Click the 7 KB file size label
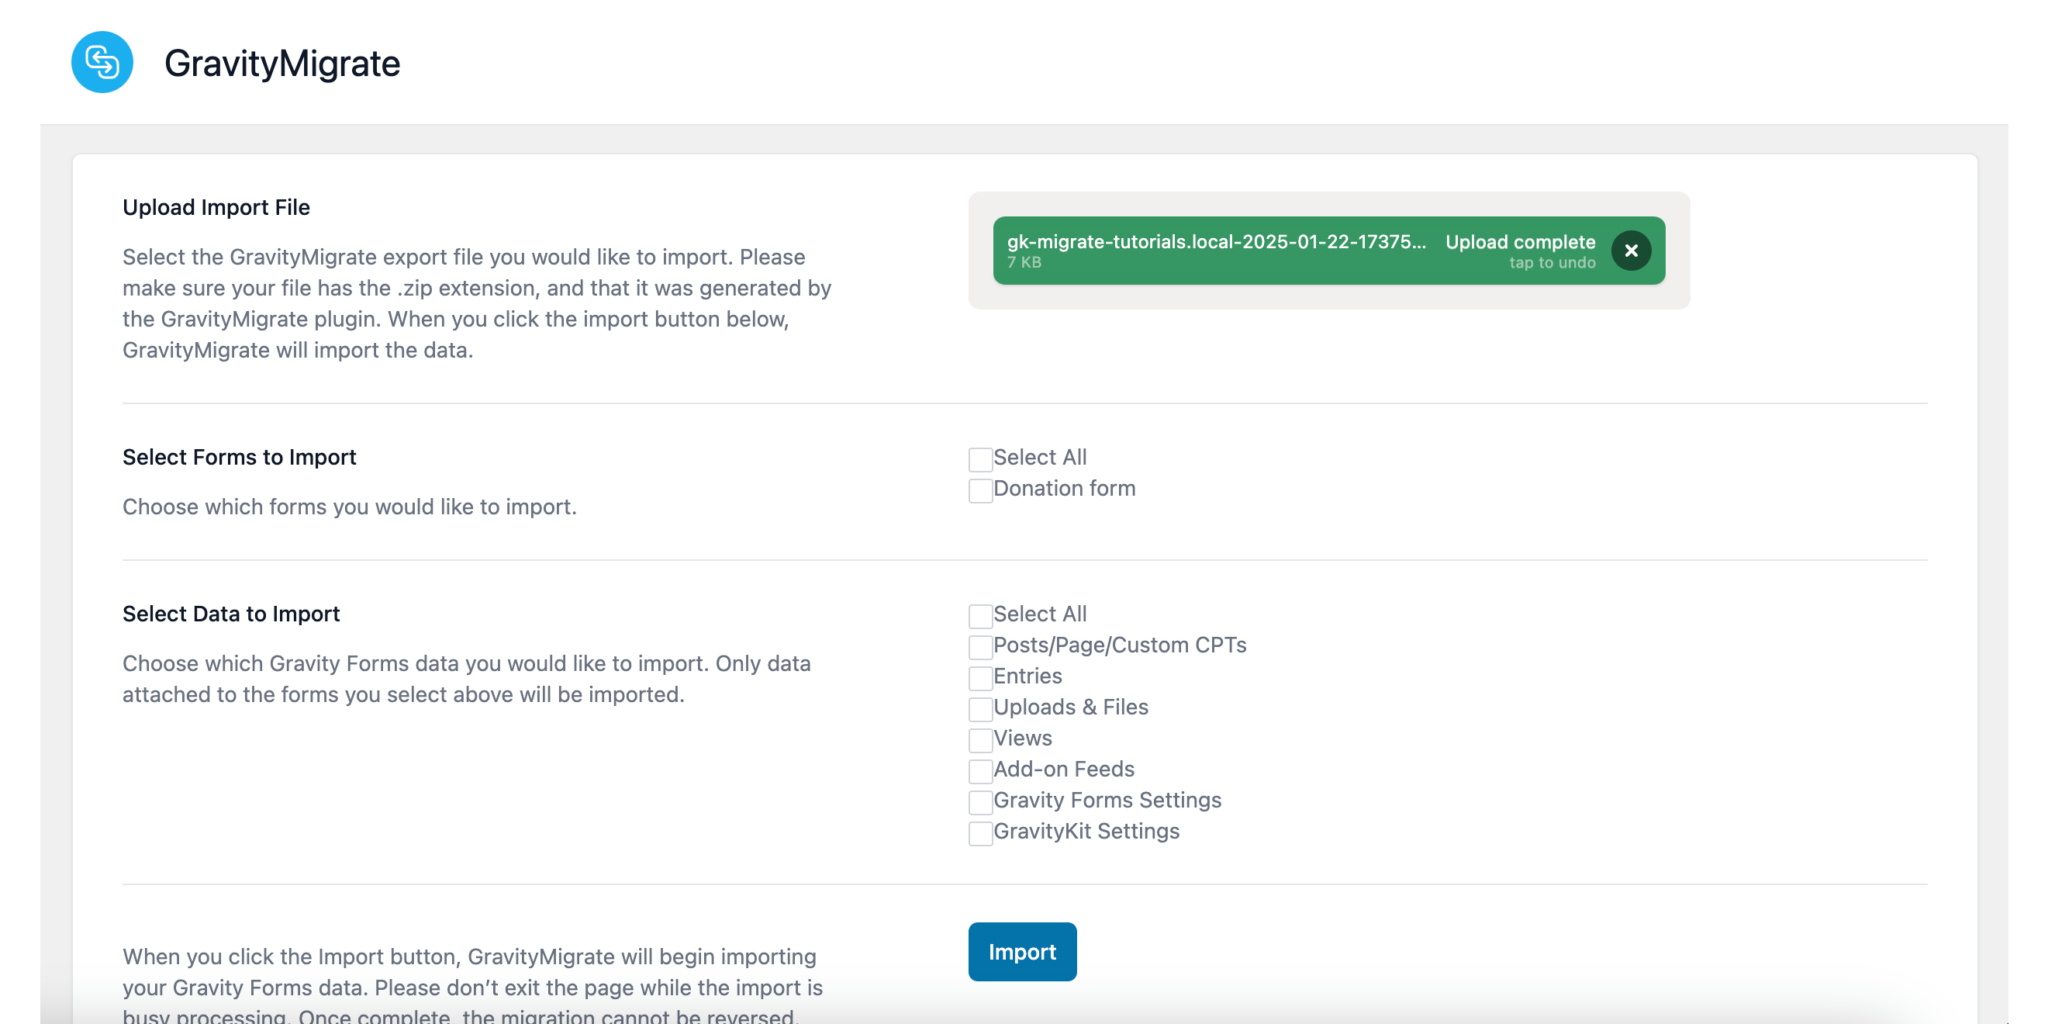The height and width of the screenshot is (1024, 2048). pos(1024,262)
